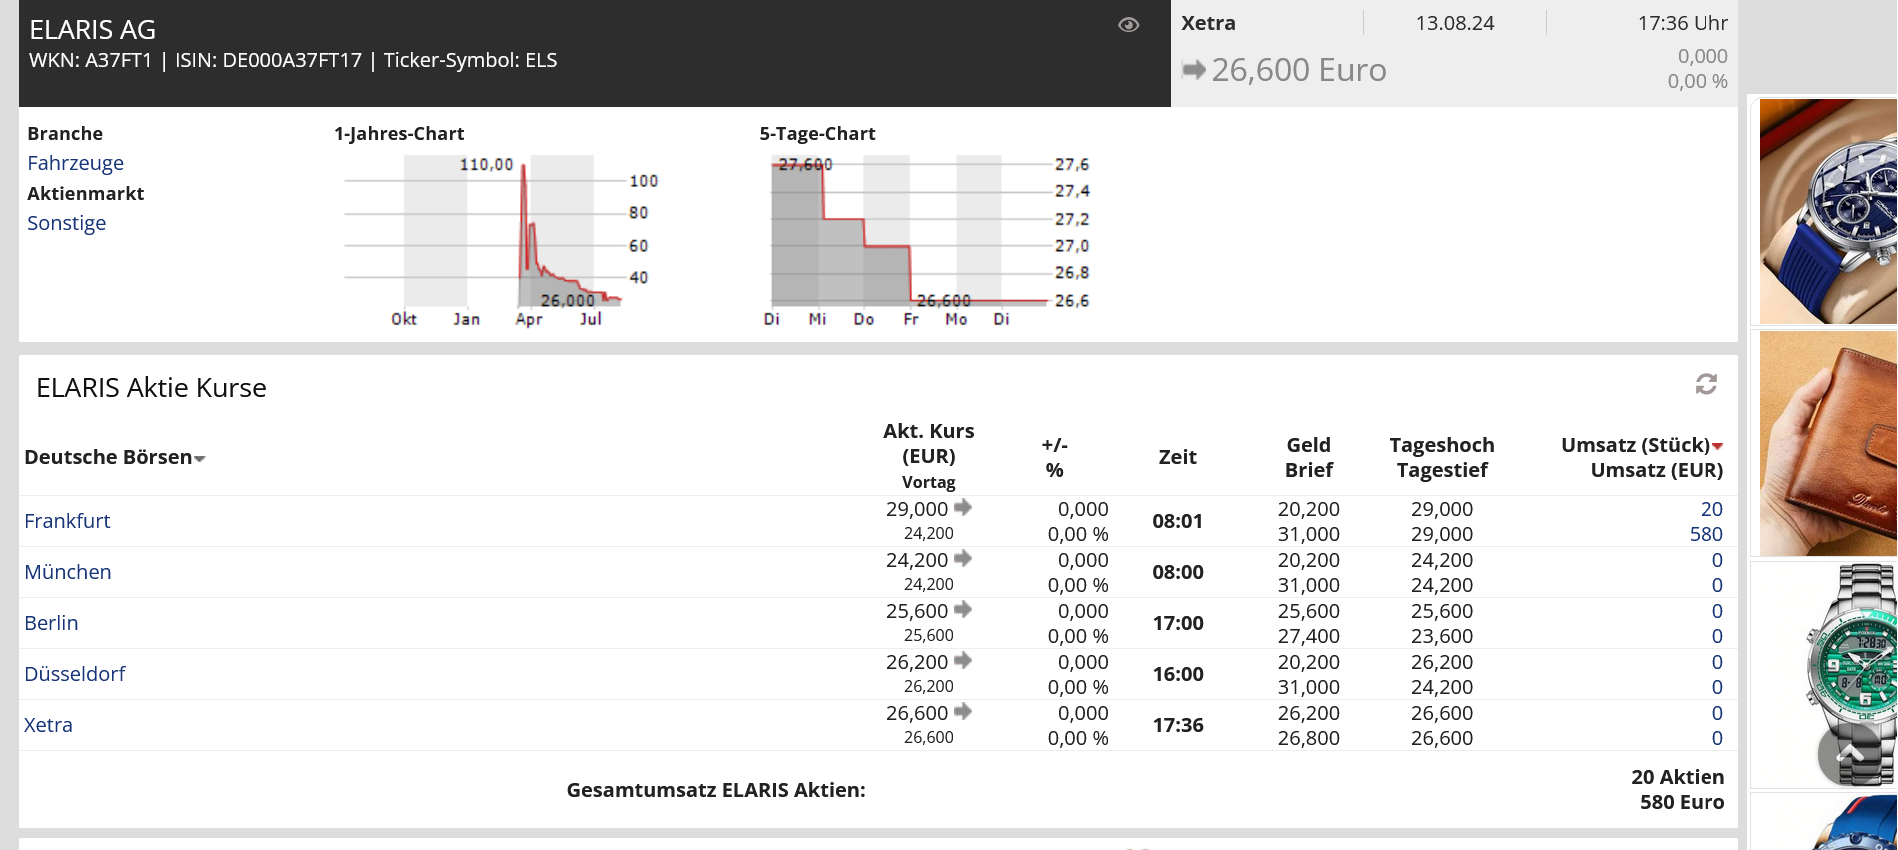Sort by Umsatz (Stück) red arrow
The image size is (1898, 850).
click(1717, 446)
